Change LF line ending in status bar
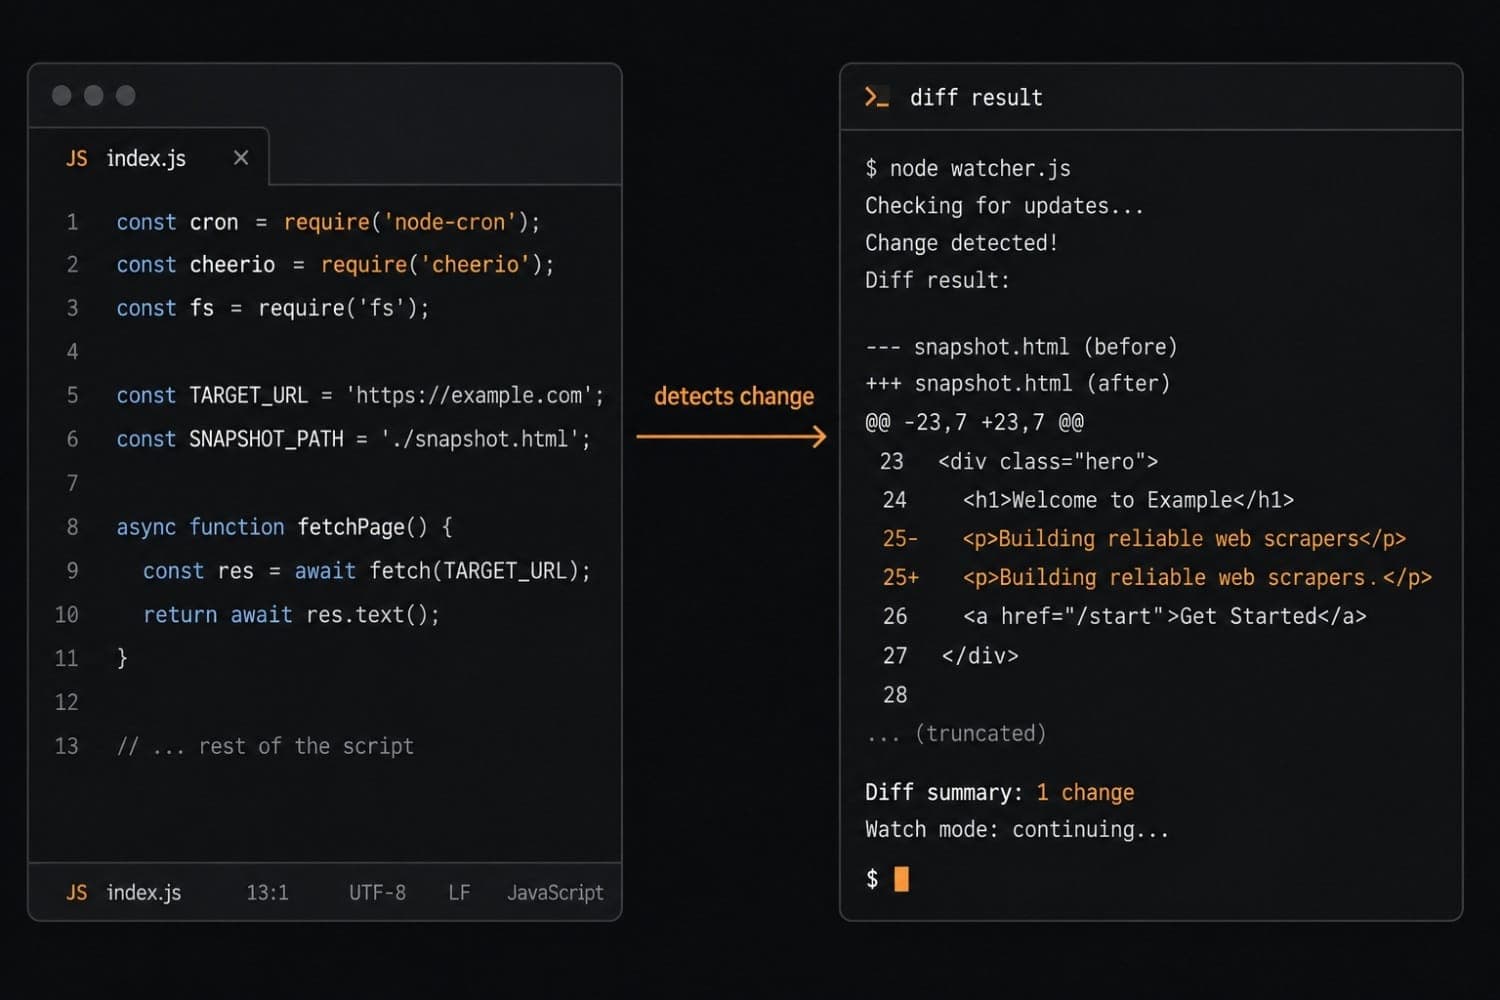 [x=459, y=892]
